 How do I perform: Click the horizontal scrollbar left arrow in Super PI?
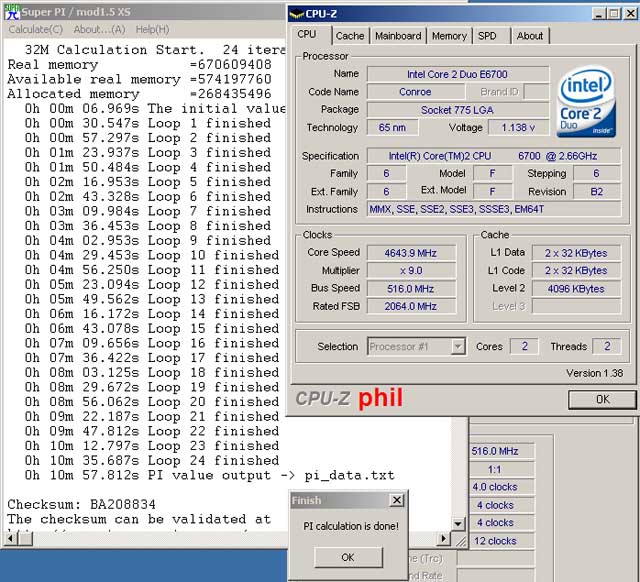point(11,539)
